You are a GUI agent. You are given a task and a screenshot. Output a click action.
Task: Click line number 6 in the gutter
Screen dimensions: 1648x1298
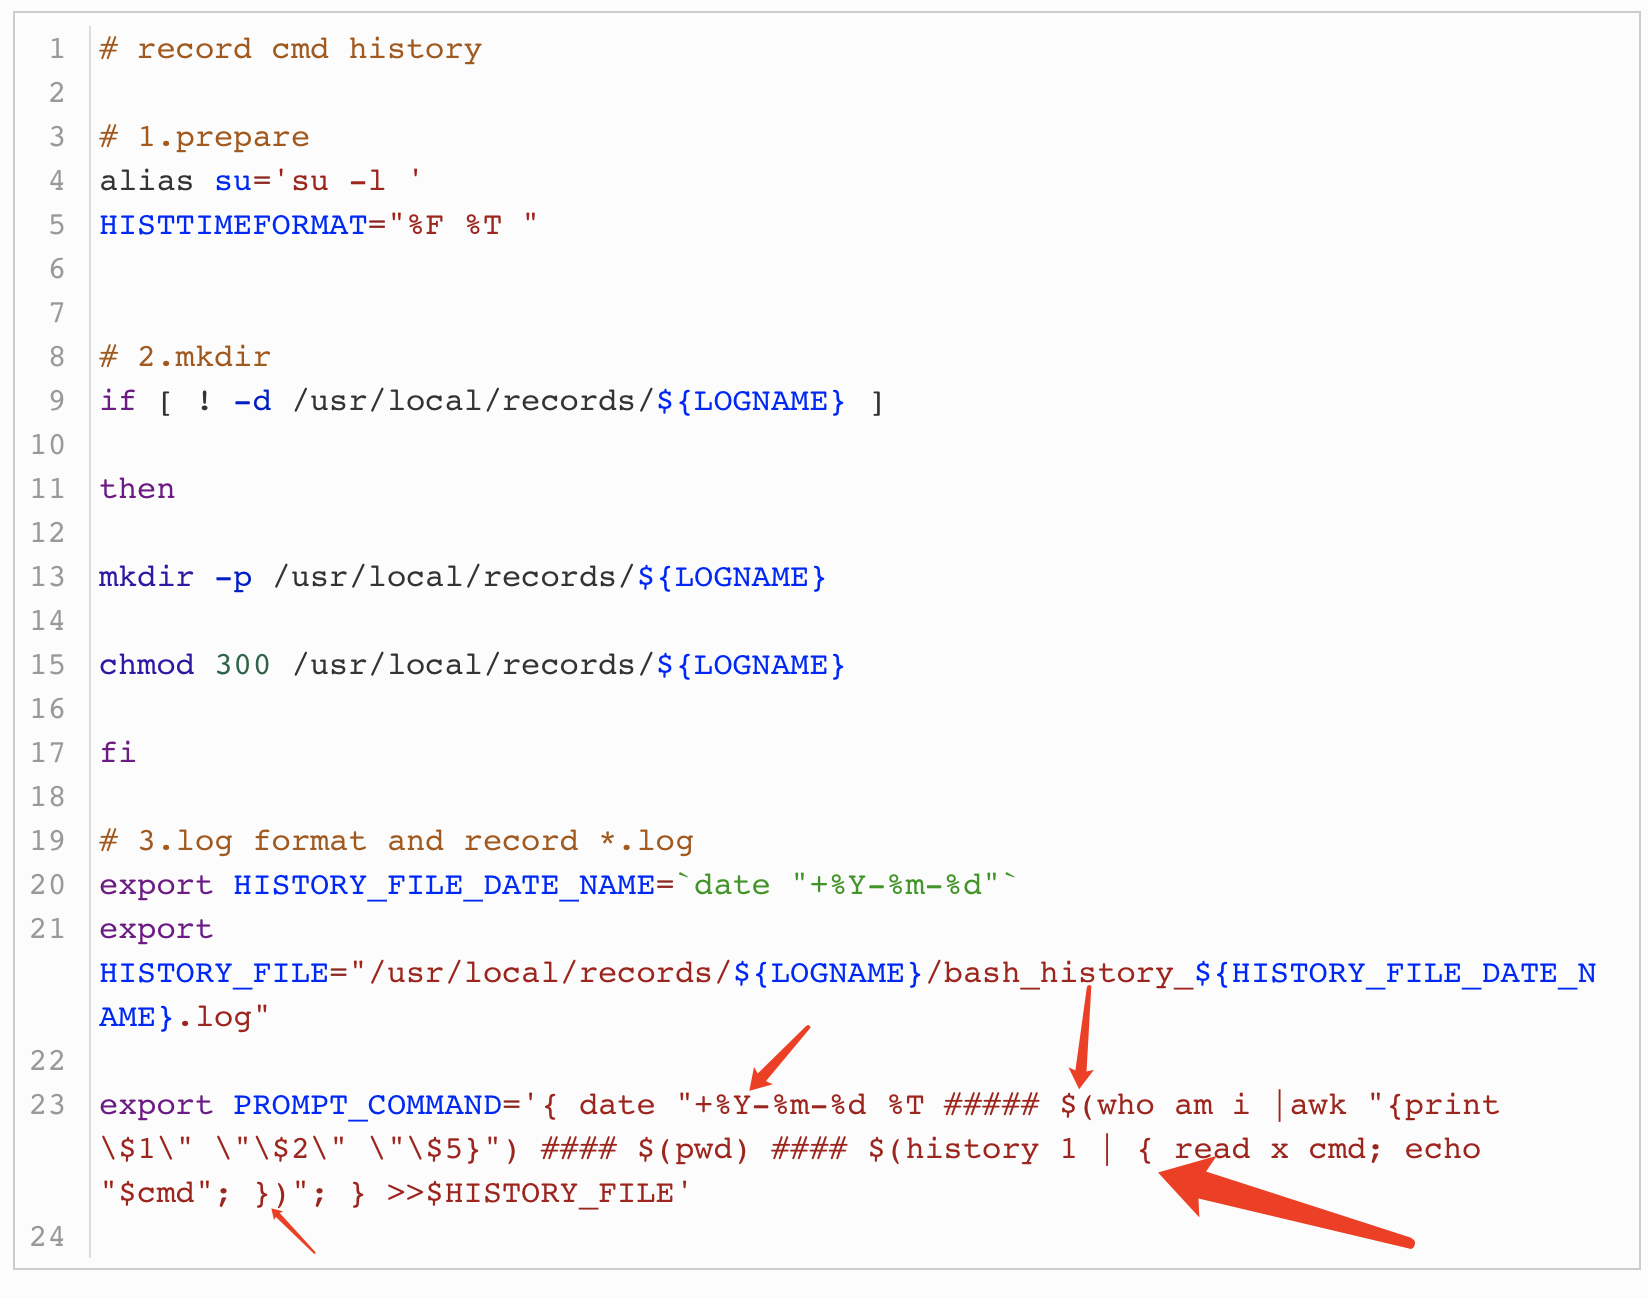click(x=57, y=269)
